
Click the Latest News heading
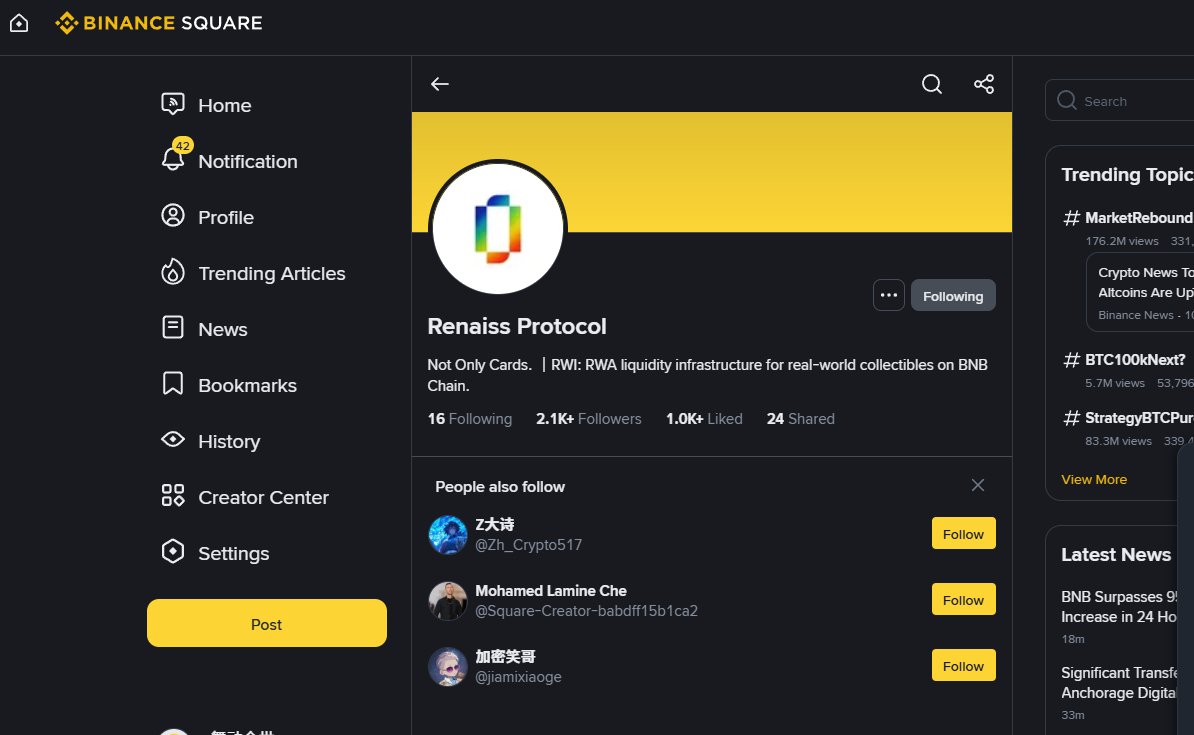1116,554
